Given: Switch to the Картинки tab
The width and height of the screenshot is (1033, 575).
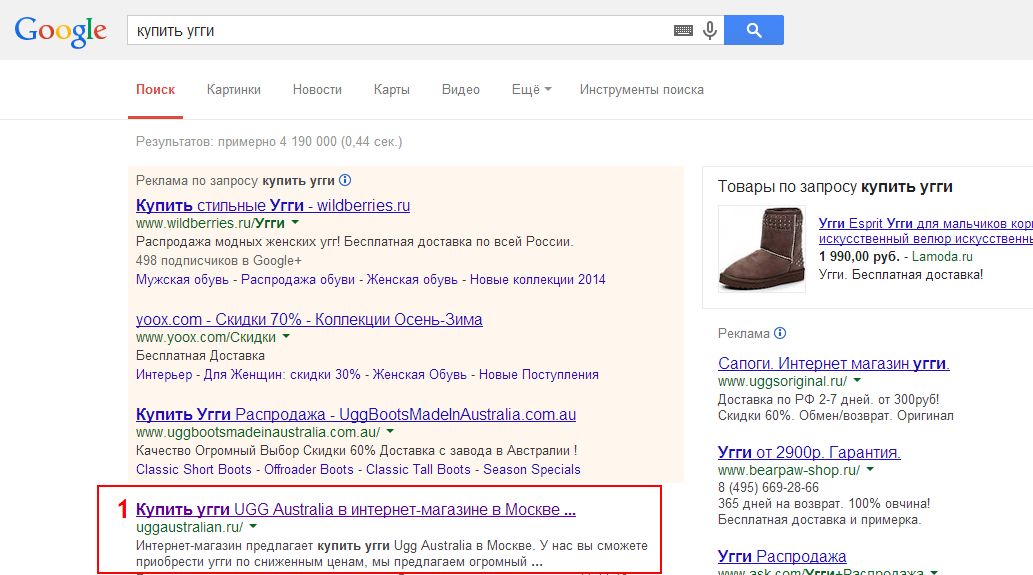Looking at the screenshot, I should click(x=234, y=90).
